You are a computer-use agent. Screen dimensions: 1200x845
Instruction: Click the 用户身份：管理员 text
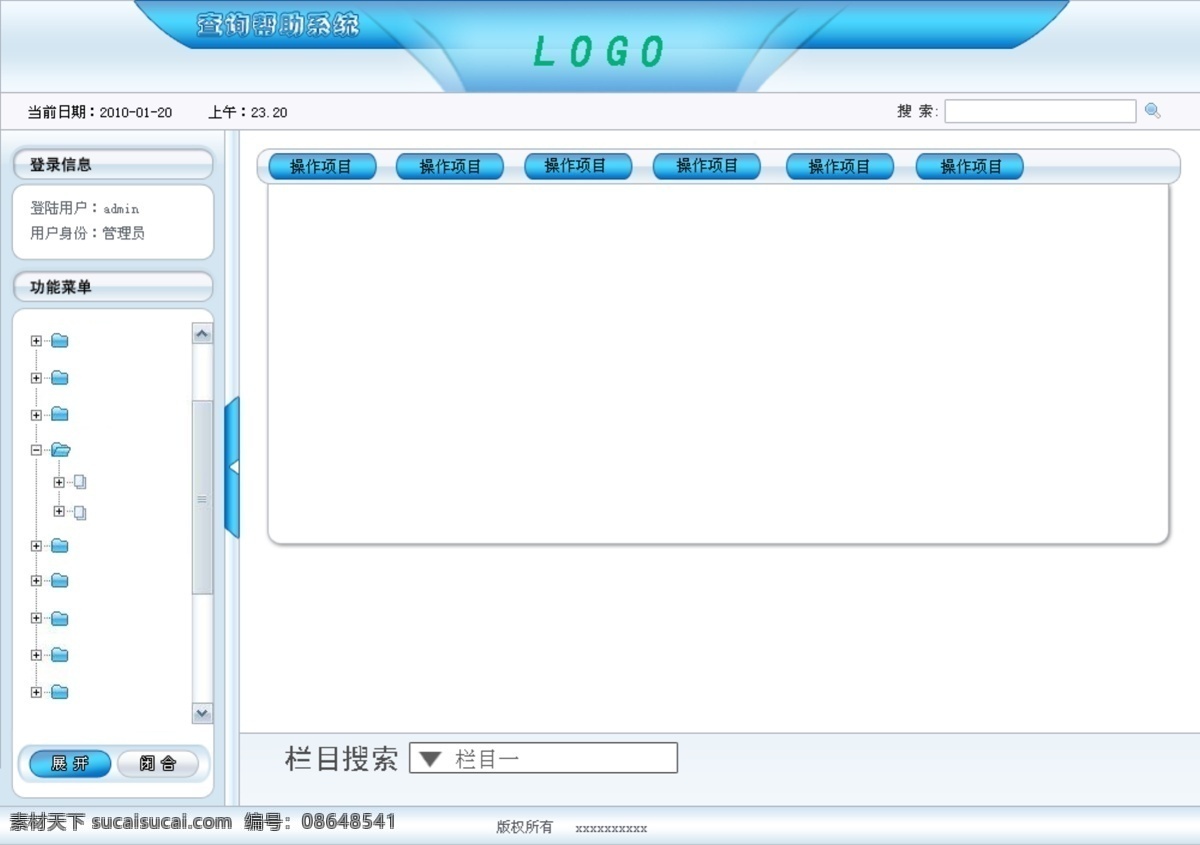[x=88, y=233]
